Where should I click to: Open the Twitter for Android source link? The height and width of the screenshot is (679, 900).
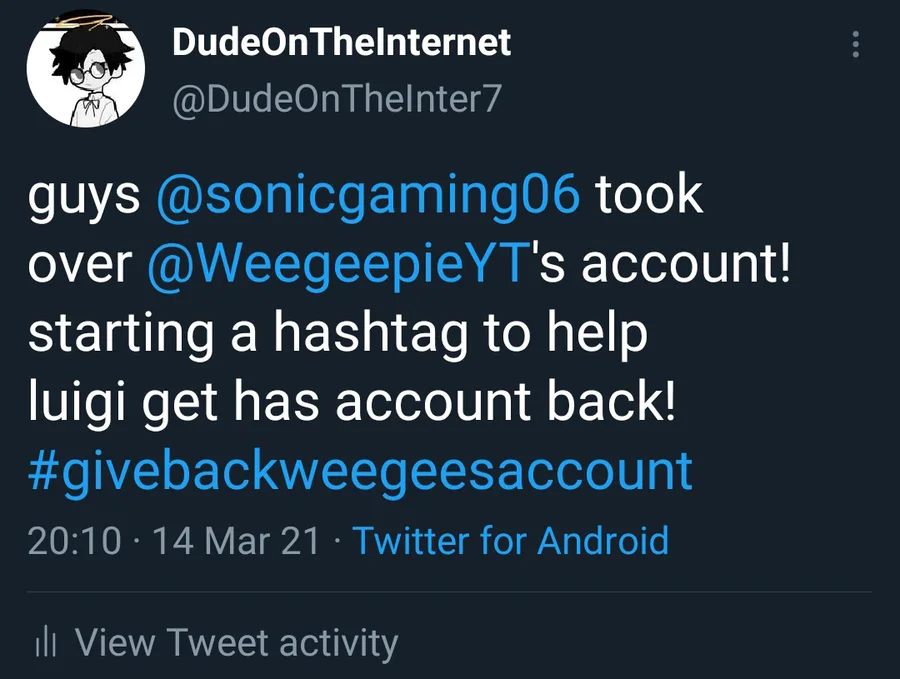click(x=511, y=541)
